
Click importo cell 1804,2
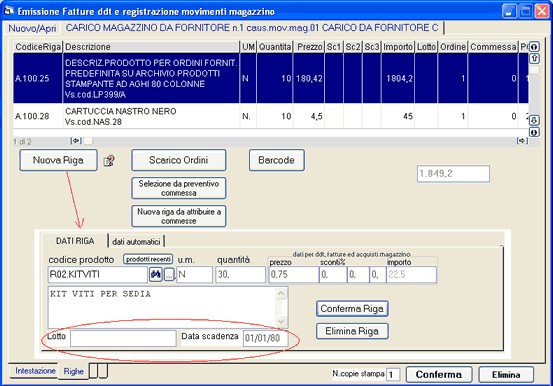[398, 78]
